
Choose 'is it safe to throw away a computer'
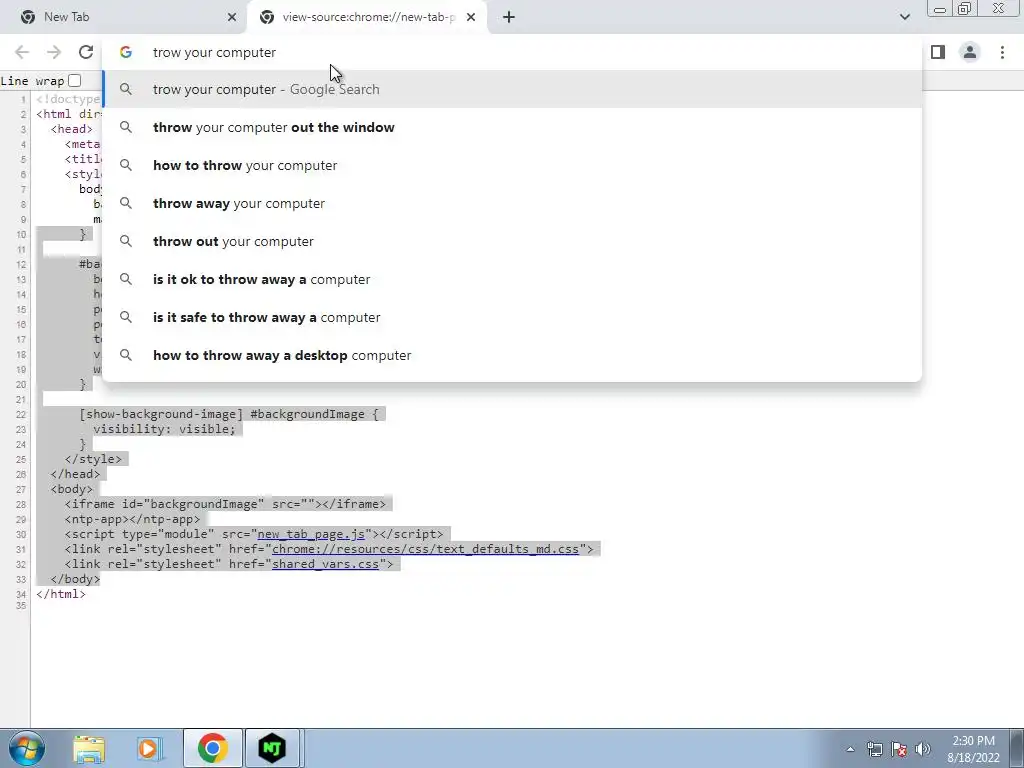click(513, 317)
